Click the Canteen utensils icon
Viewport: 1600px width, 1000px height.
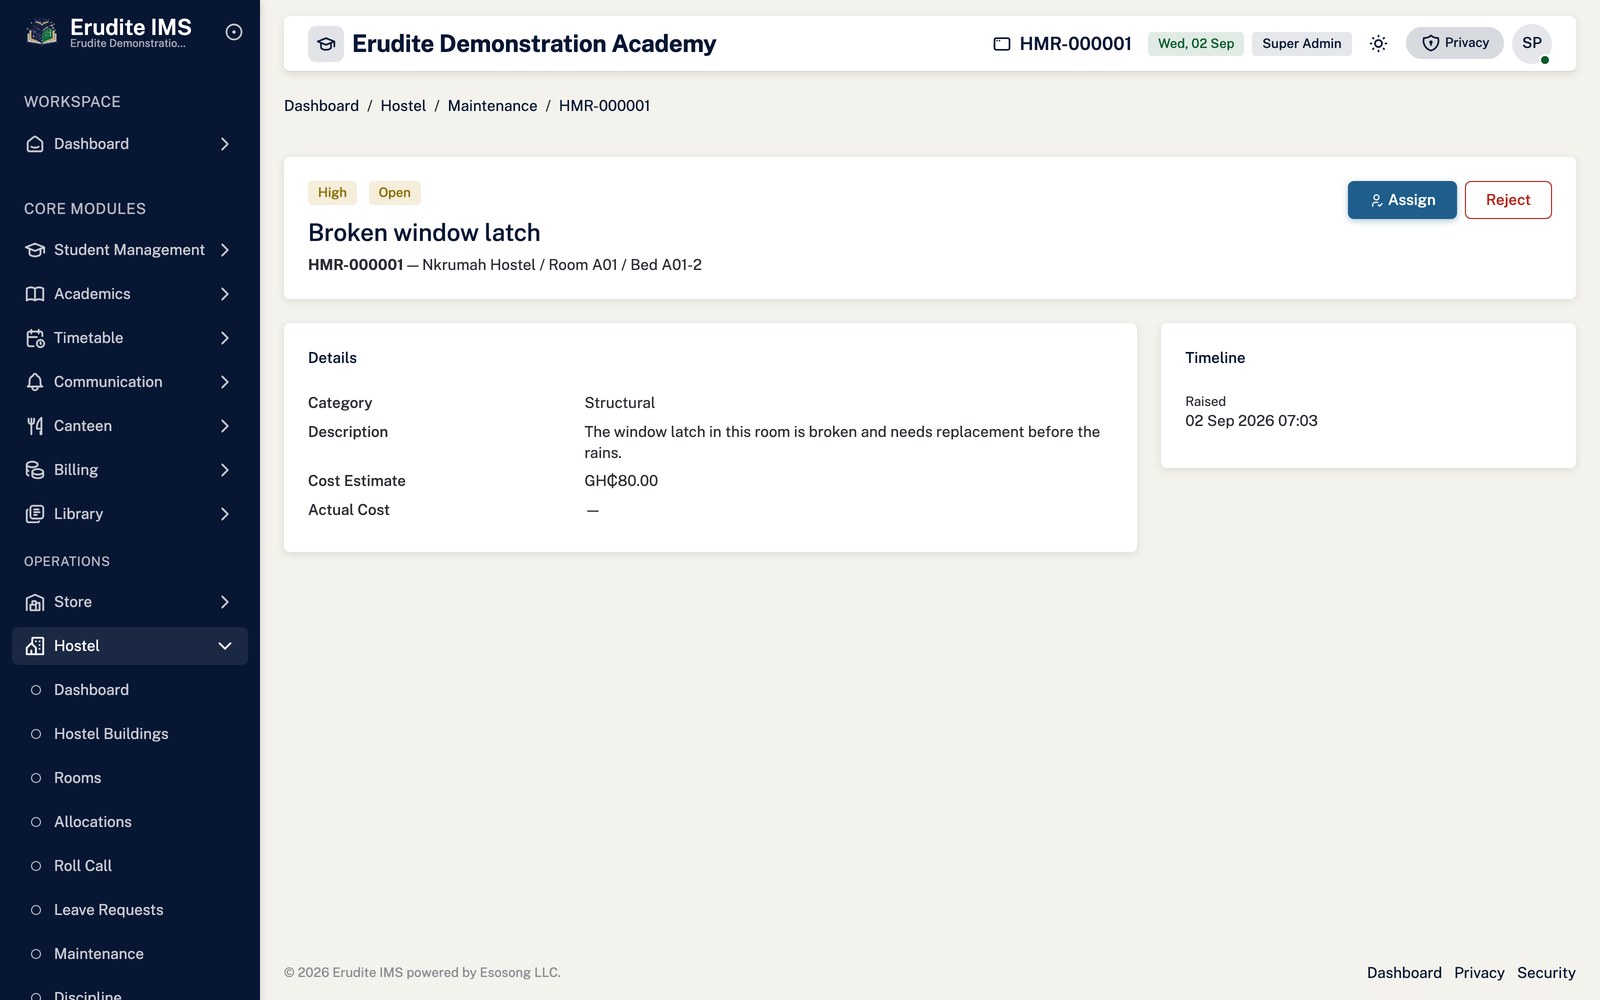pos(35,426)
